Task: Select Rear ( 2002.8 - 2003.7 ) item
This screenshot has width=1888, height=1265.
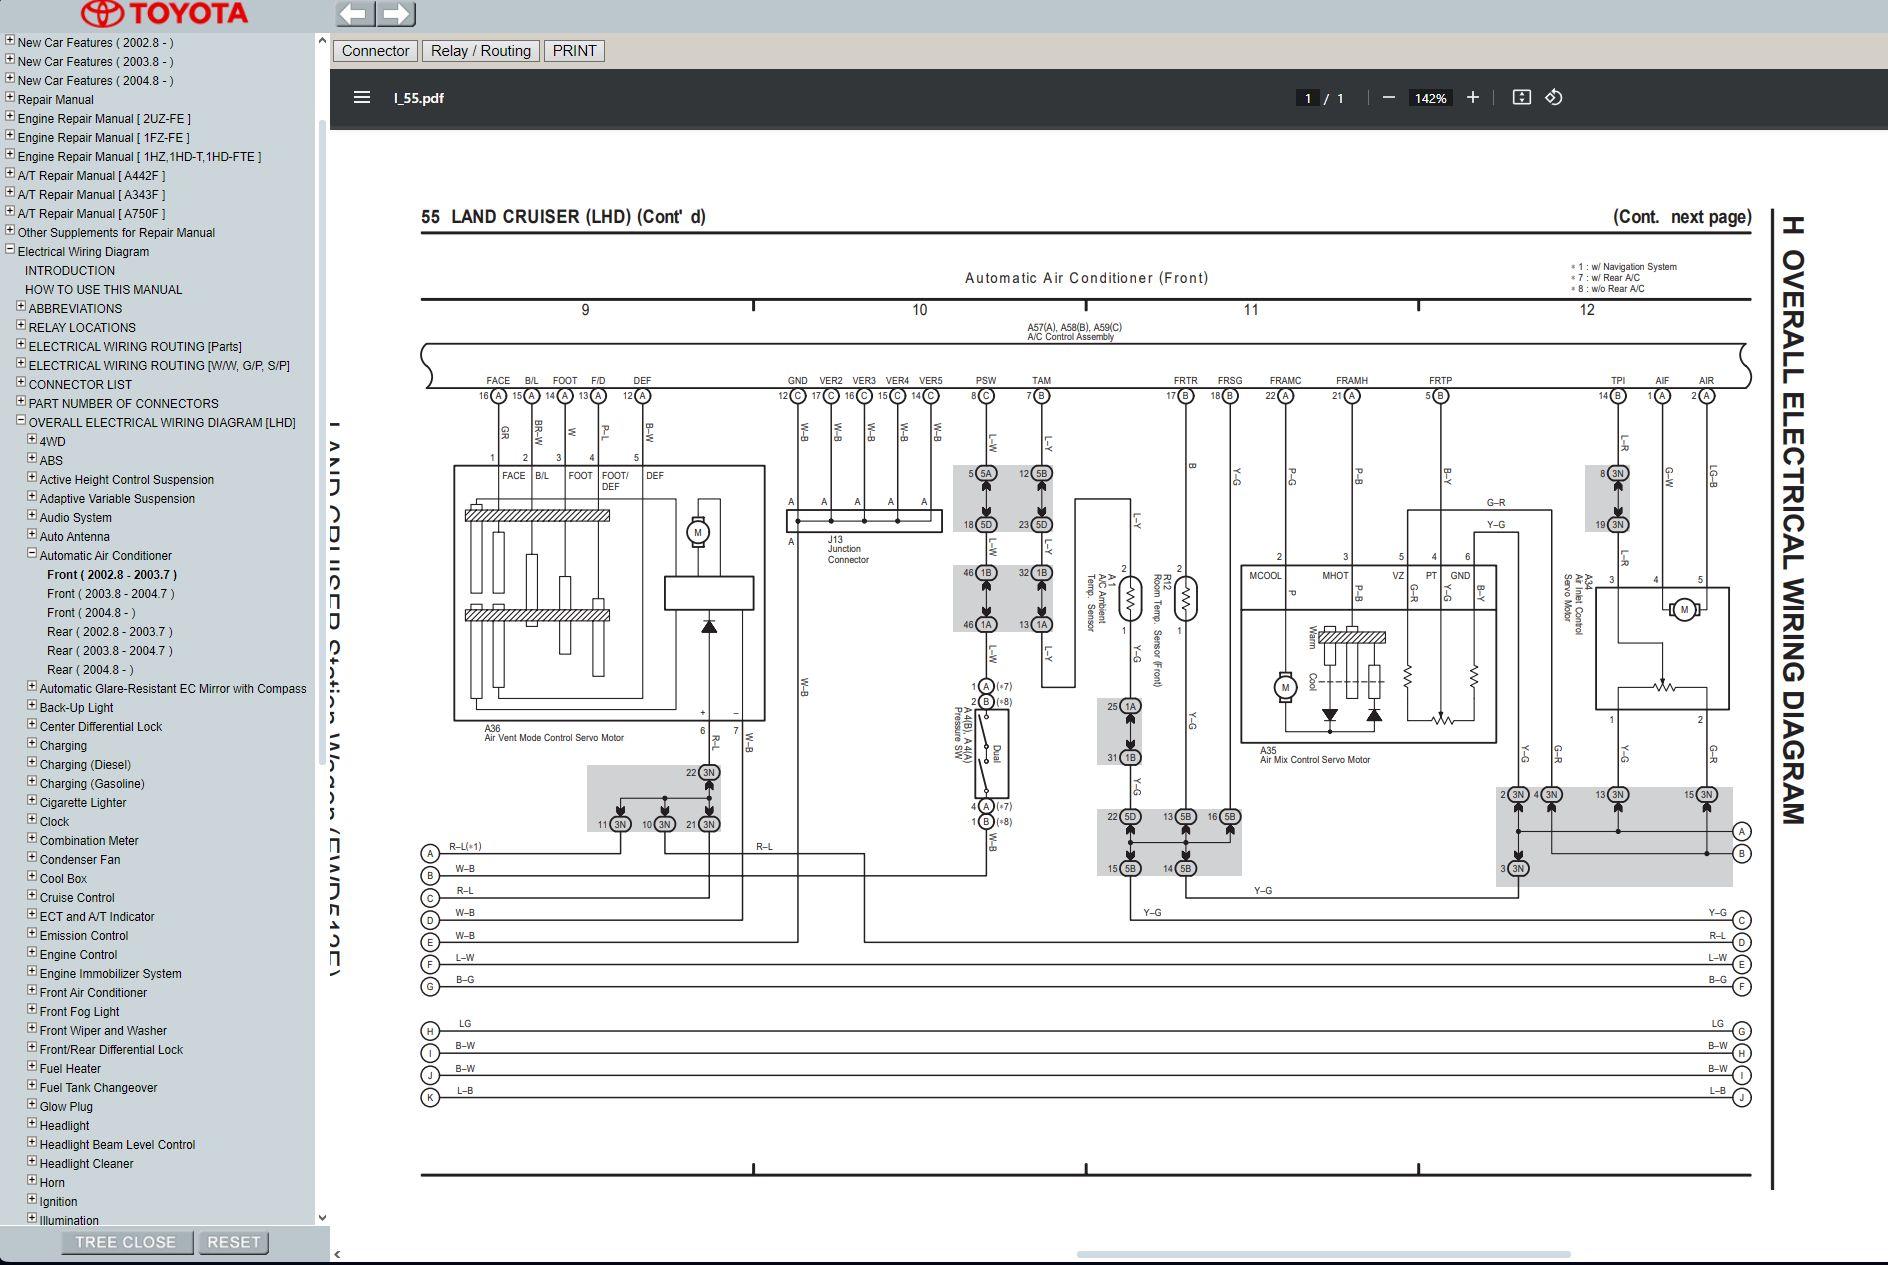Action: pyautogui.click(x=110, y=632)
